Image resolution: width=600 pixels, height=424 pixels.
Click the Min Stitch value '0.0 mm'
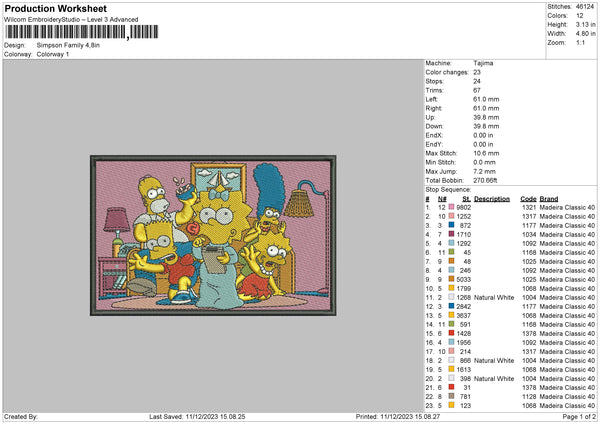[x=484, y=162]
